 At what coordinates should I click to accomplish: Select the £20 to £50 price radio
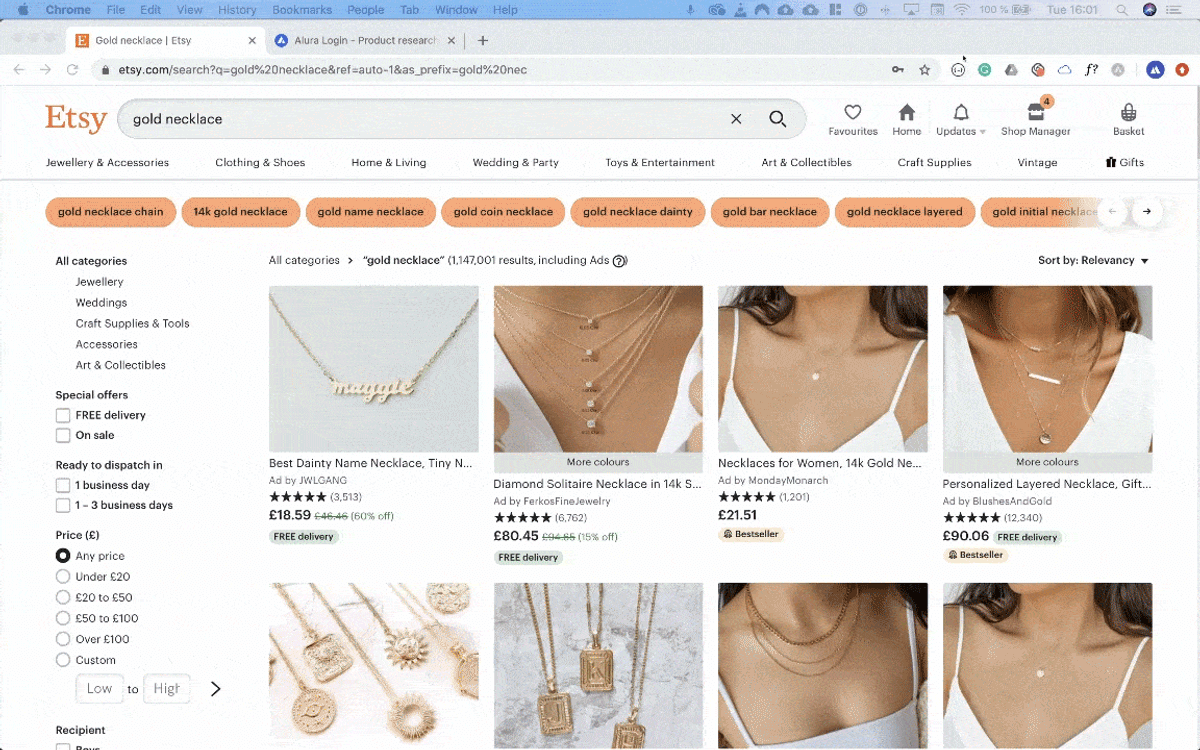pos(61,597)
